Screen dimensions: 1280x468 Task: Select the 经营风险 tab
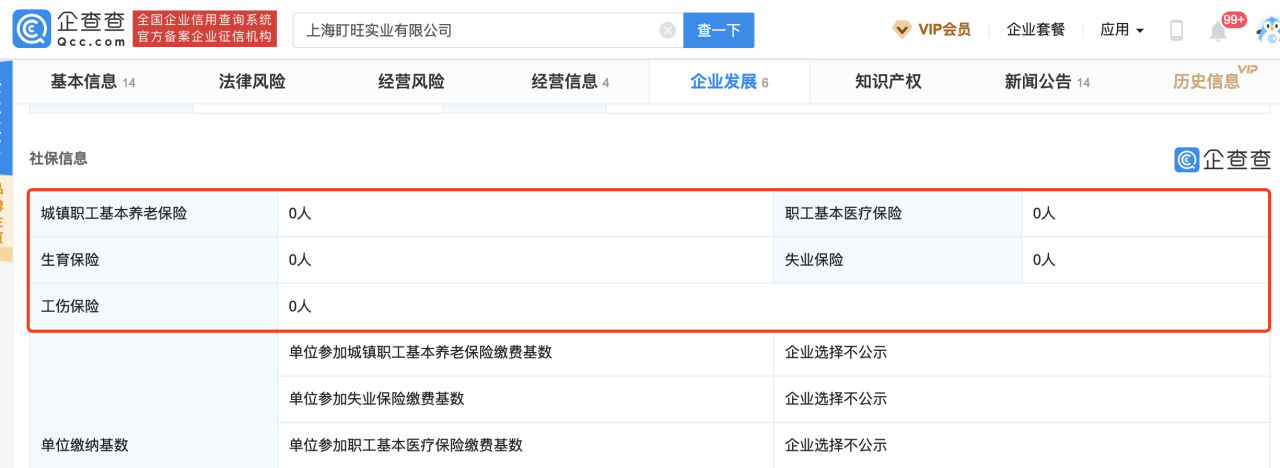click(x=411, y=82)
